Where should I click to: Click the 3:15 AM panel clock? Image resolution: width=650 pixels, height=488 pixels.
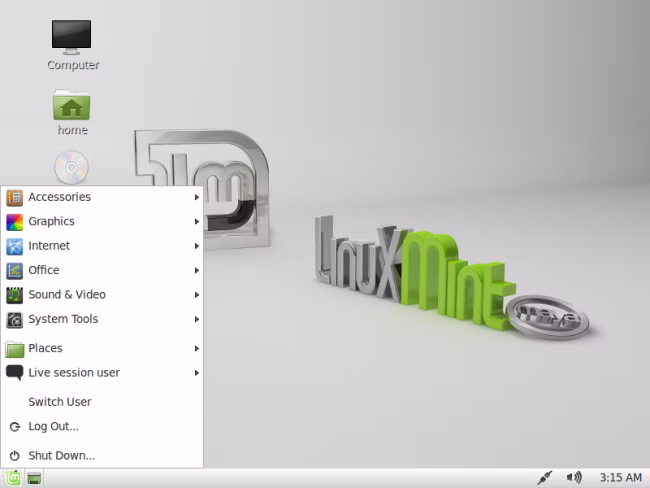621,478
